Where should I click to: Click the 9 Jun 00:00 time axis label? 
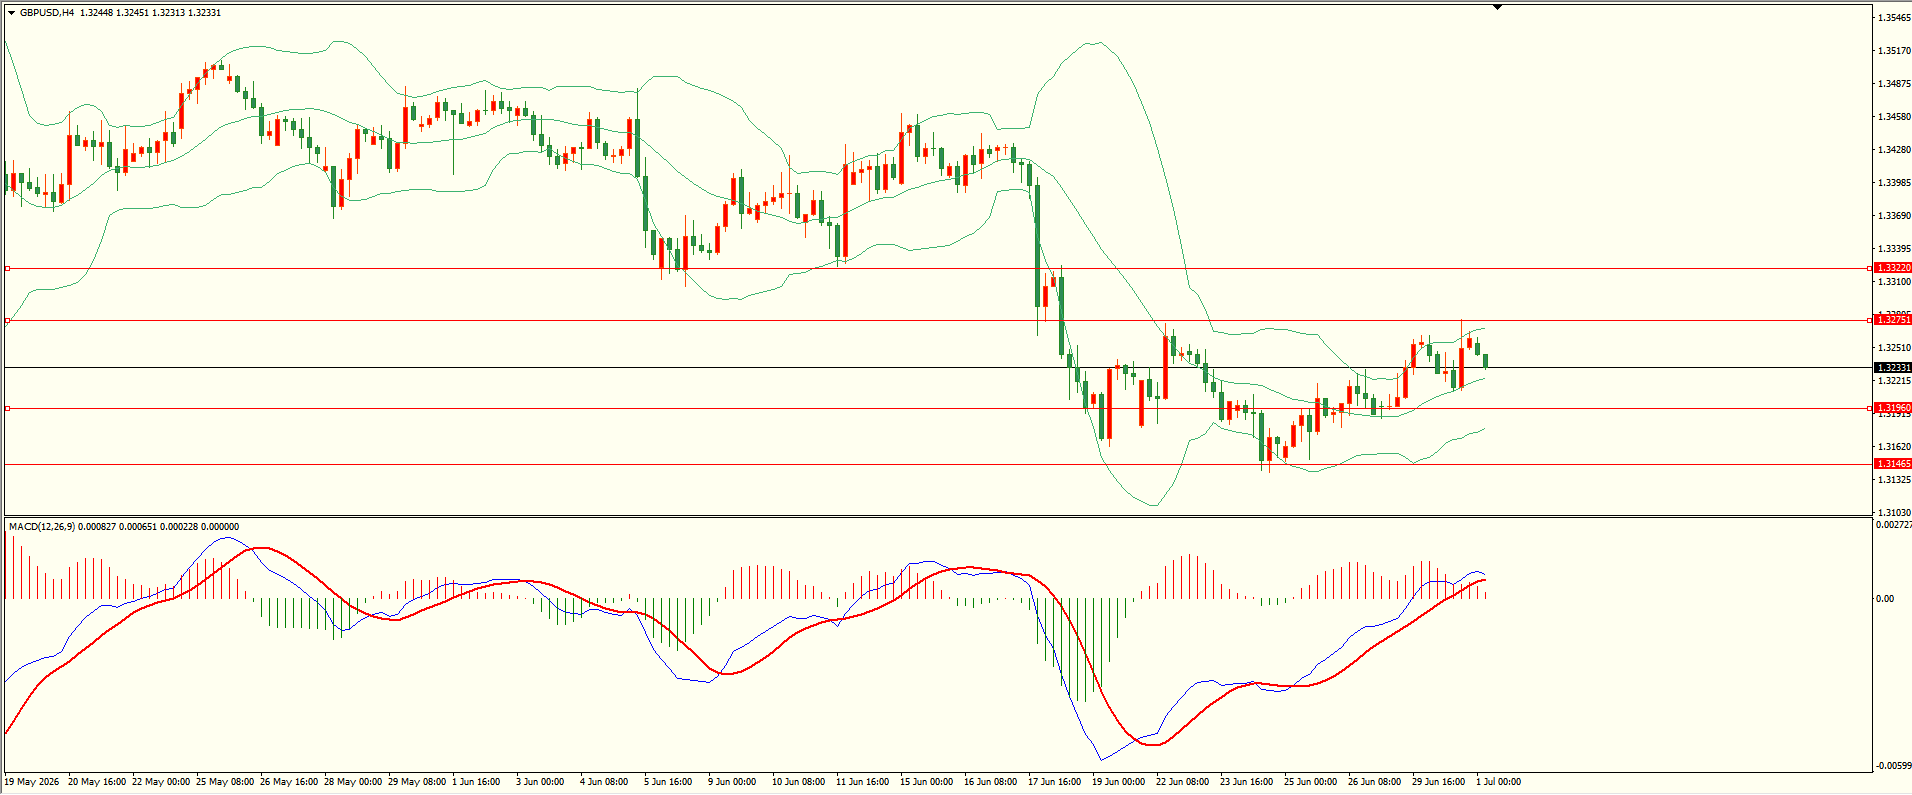[732, 782]
